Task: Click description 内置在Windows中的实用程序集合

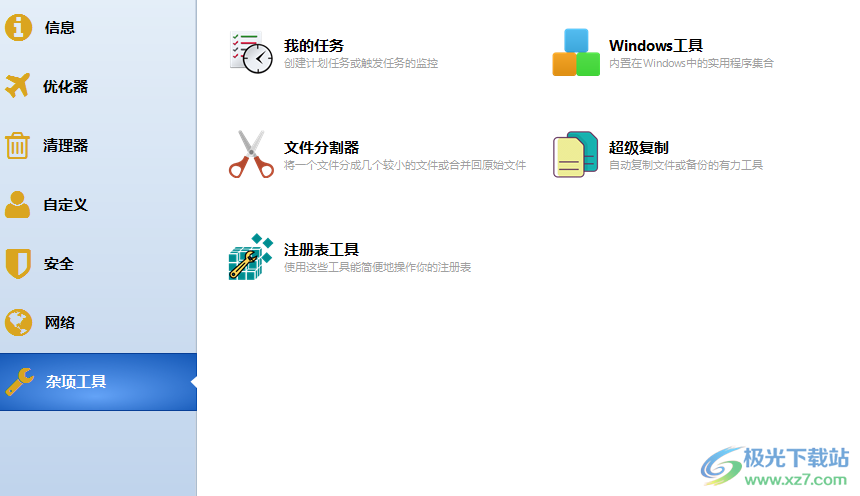Action: coord(691,63)
